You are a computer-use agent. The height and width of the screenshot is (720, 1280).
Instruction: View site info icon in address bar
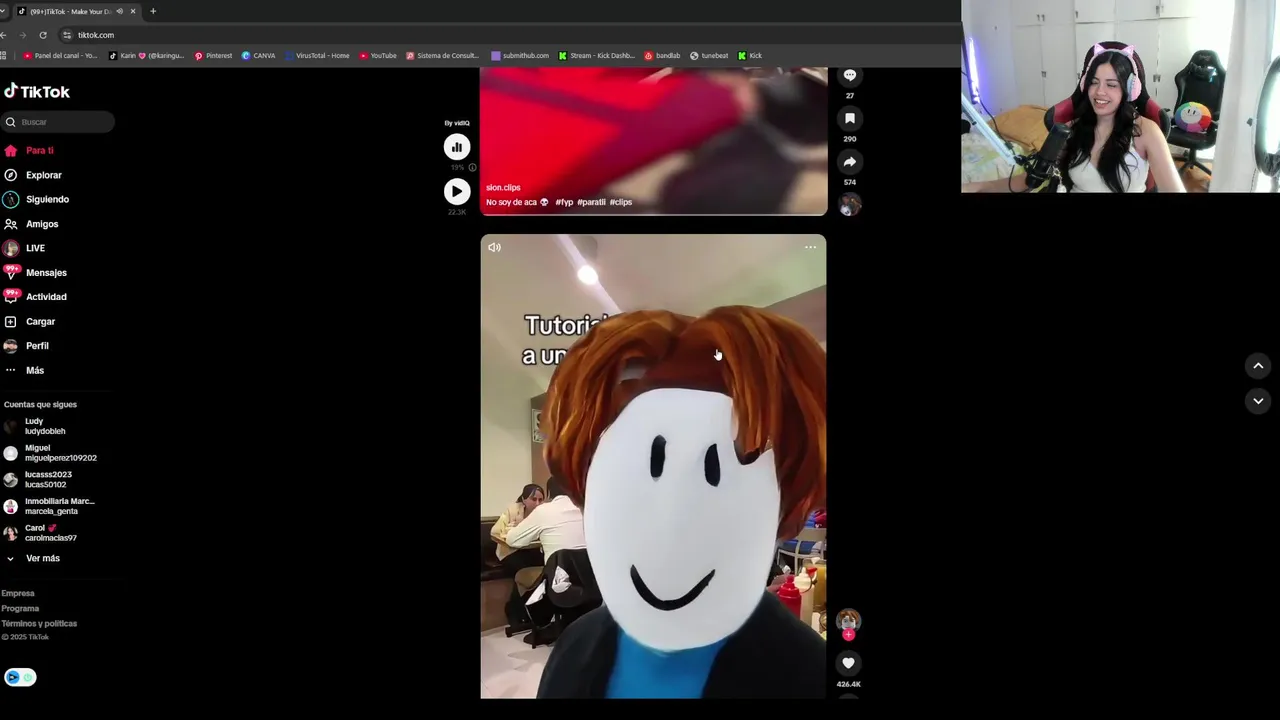(x=67, y=35)
